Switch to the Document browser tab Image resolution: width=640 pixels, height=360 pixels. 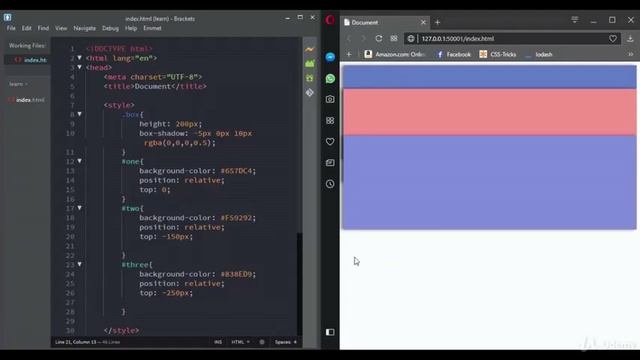coord(385,22)
